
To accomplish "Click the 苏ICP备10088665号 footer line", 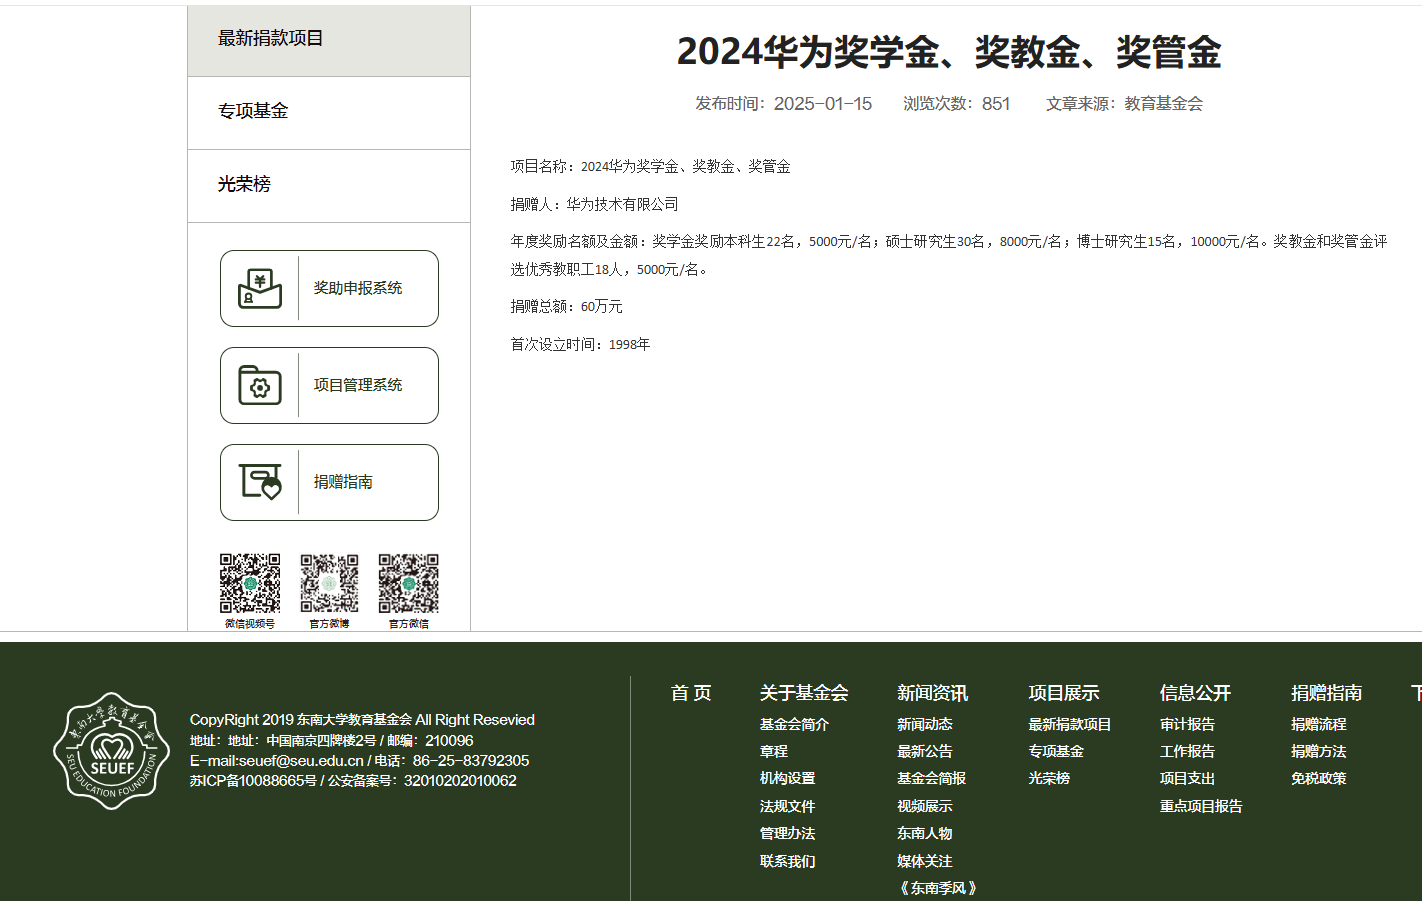I will click(353, 781).
